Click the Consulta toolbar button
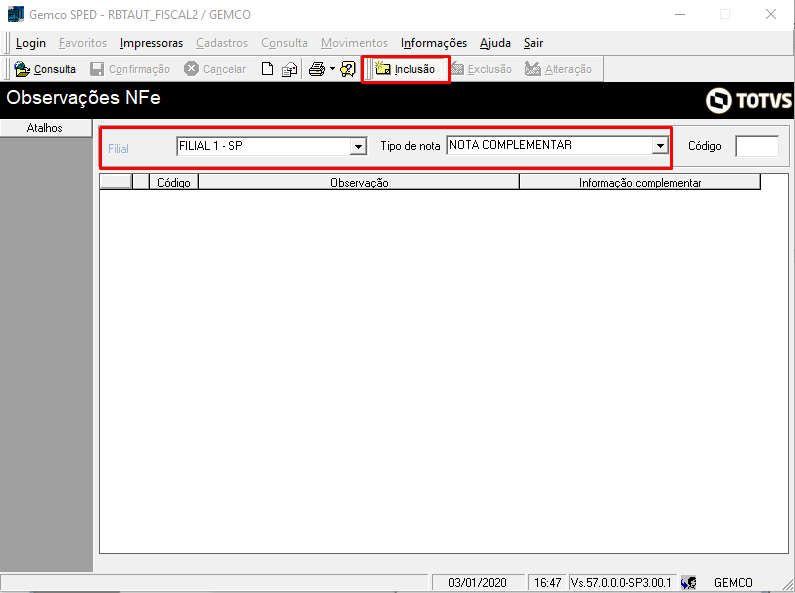The height and width of the screenshot is (593, 795). coord(45,69)
